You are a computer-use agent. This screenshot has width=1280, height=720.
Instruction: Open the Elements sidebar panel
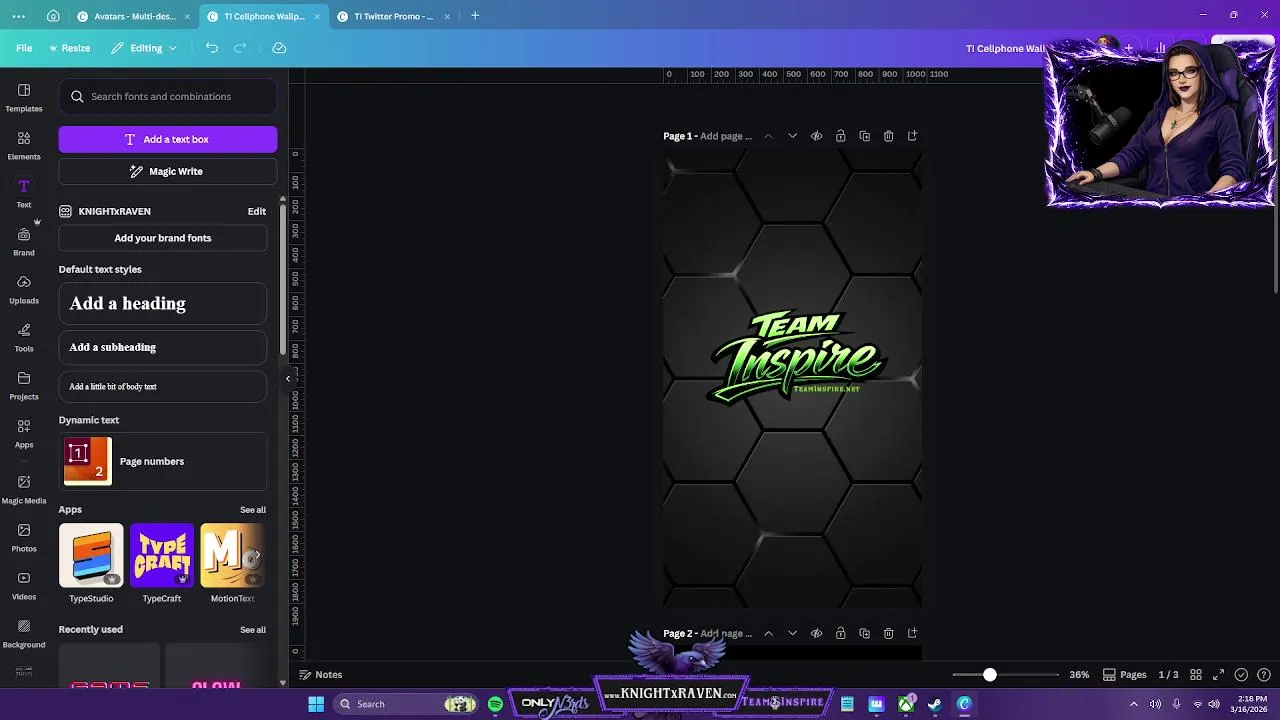[24, 145]
